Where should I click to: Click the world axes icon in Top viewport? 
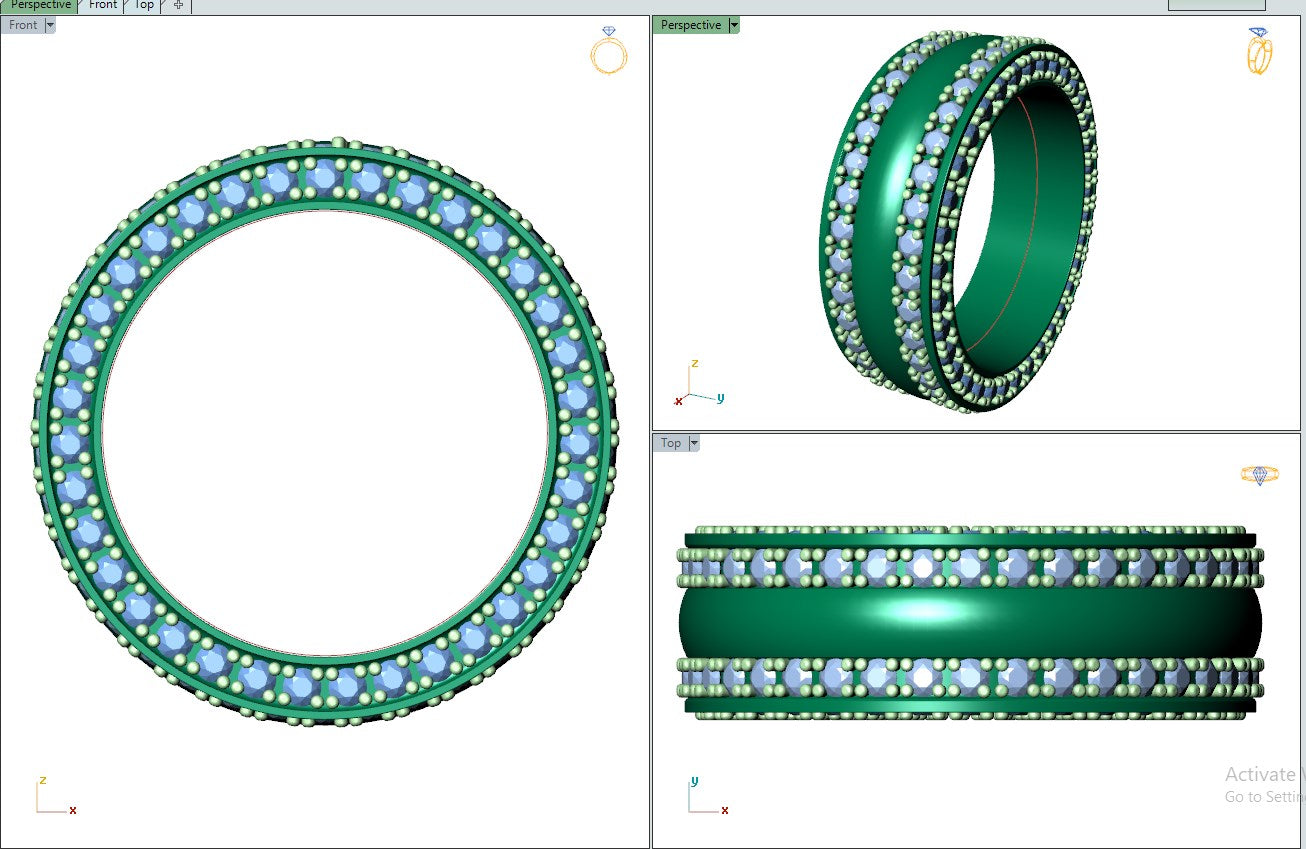706,798
